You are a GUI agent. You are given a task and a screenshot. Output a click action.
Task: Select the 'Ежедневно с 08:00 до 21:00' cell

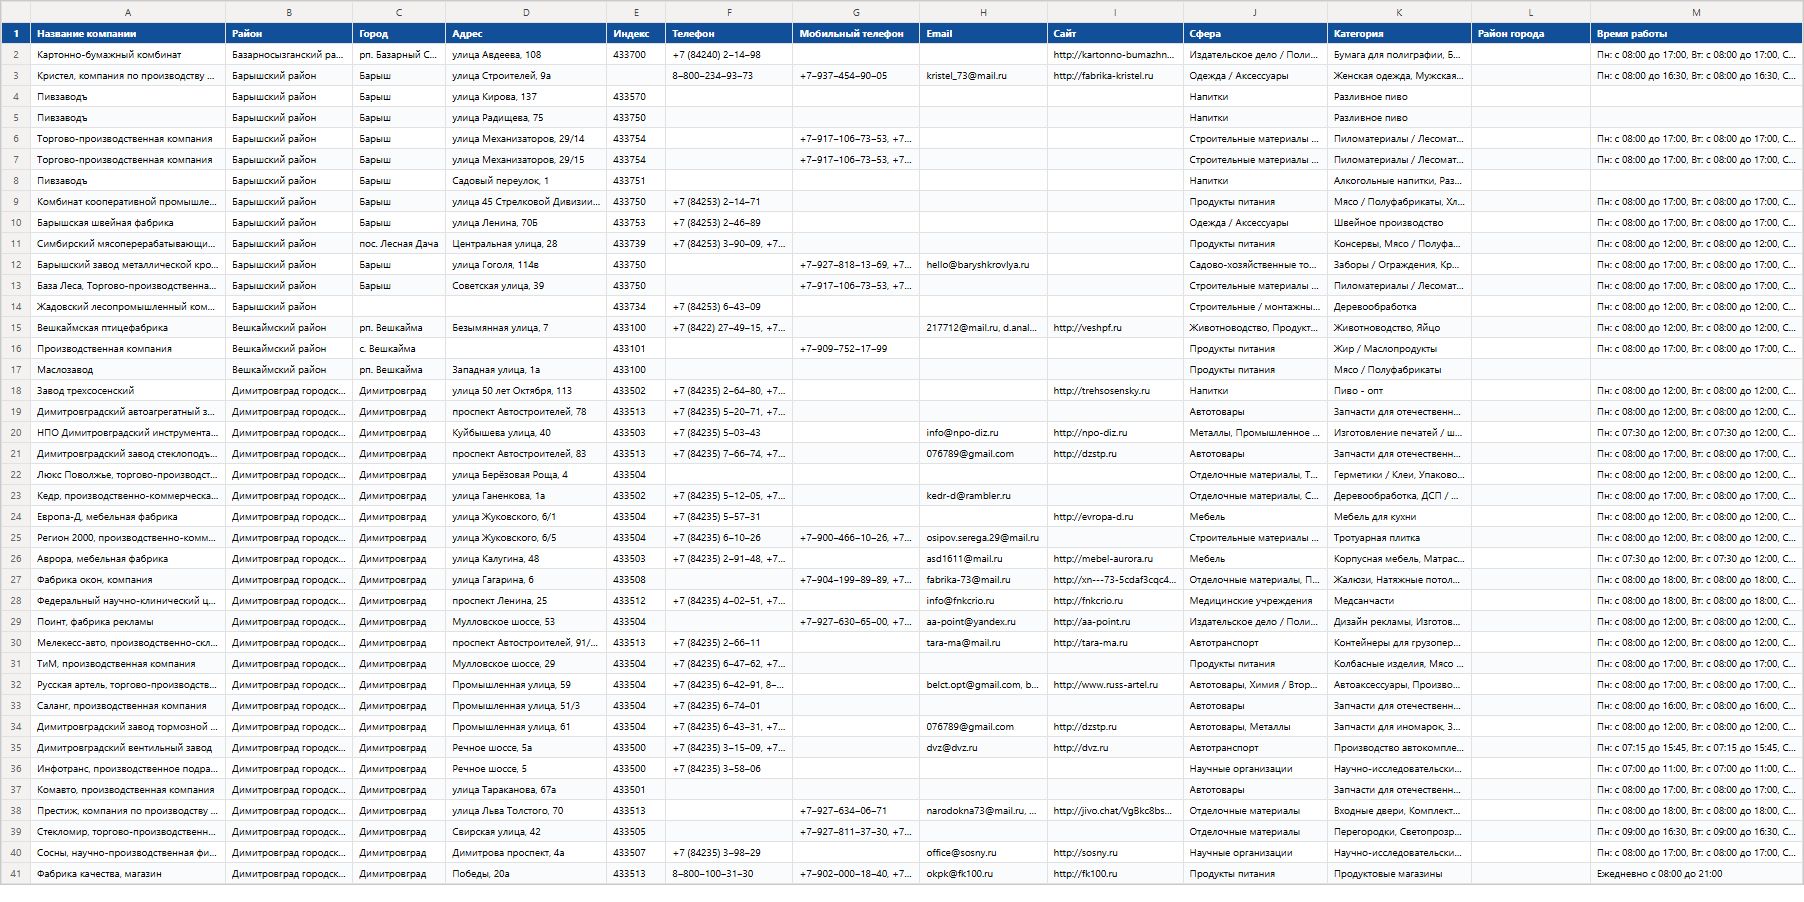[x=1696, y=874]
